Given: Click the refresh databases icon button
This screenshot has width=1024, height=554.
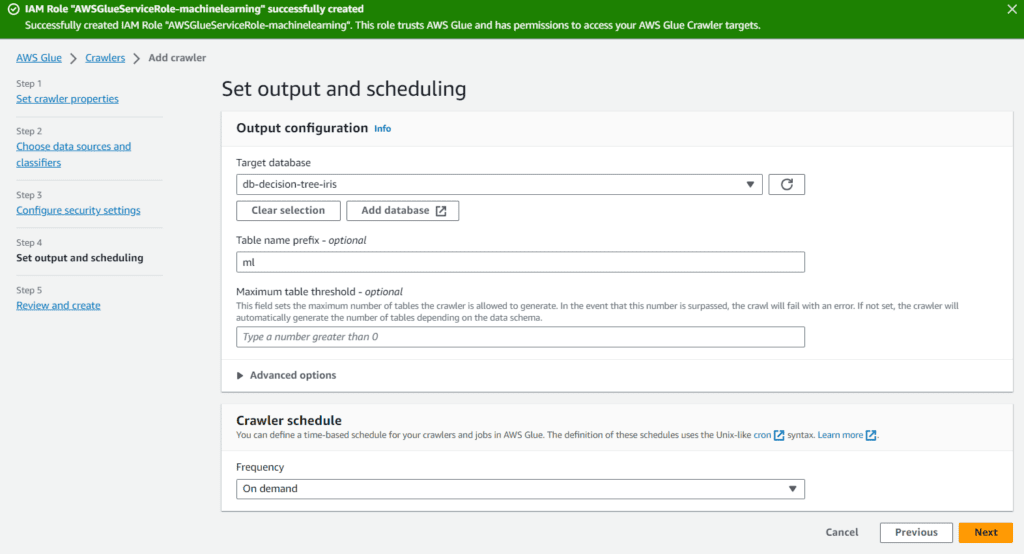Looking at the screenshot, I should [786, 184].
